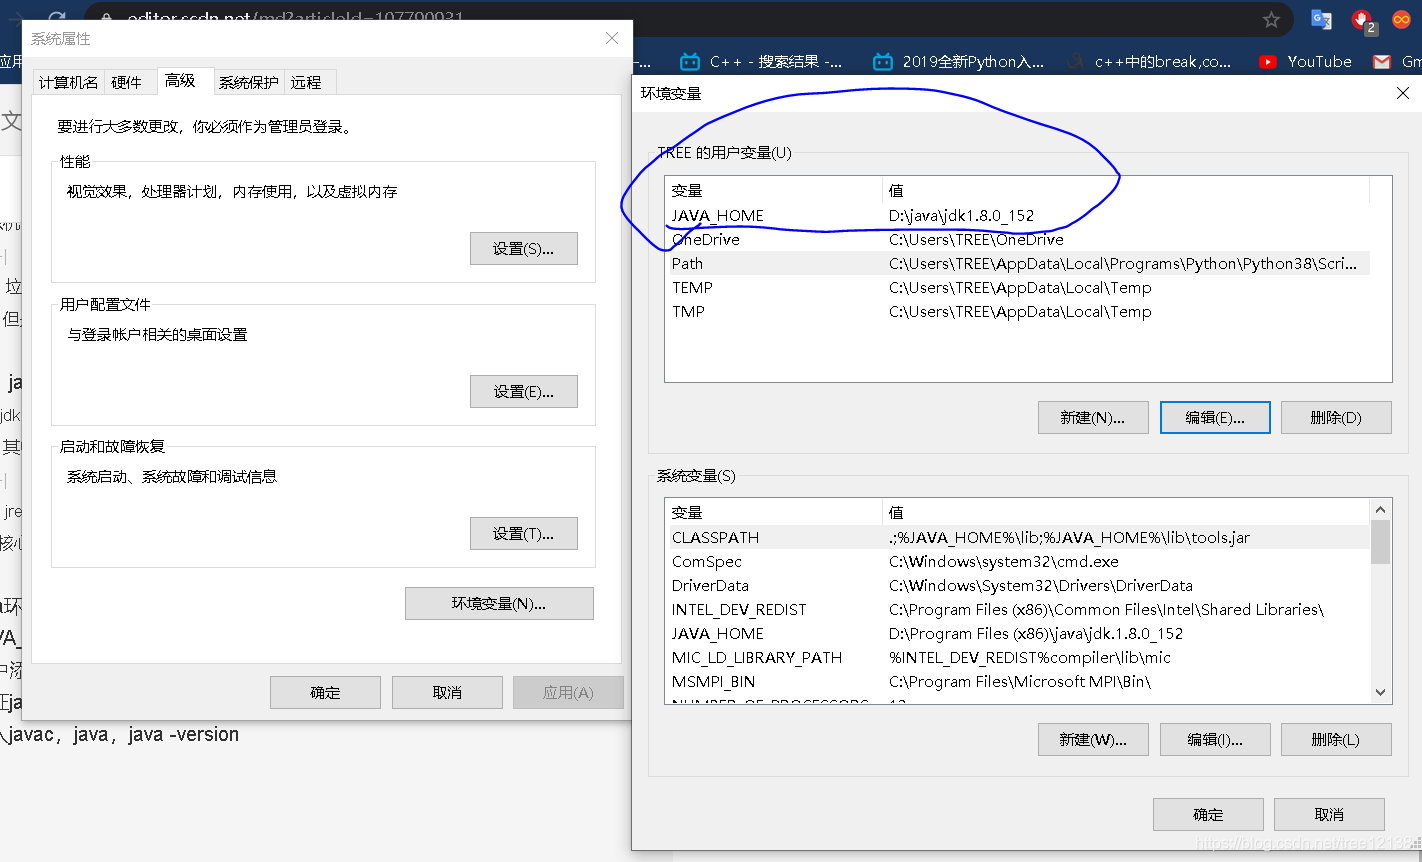
Task: Click 取消 in the 系统属性 dialog
Action: click(447, 693)
